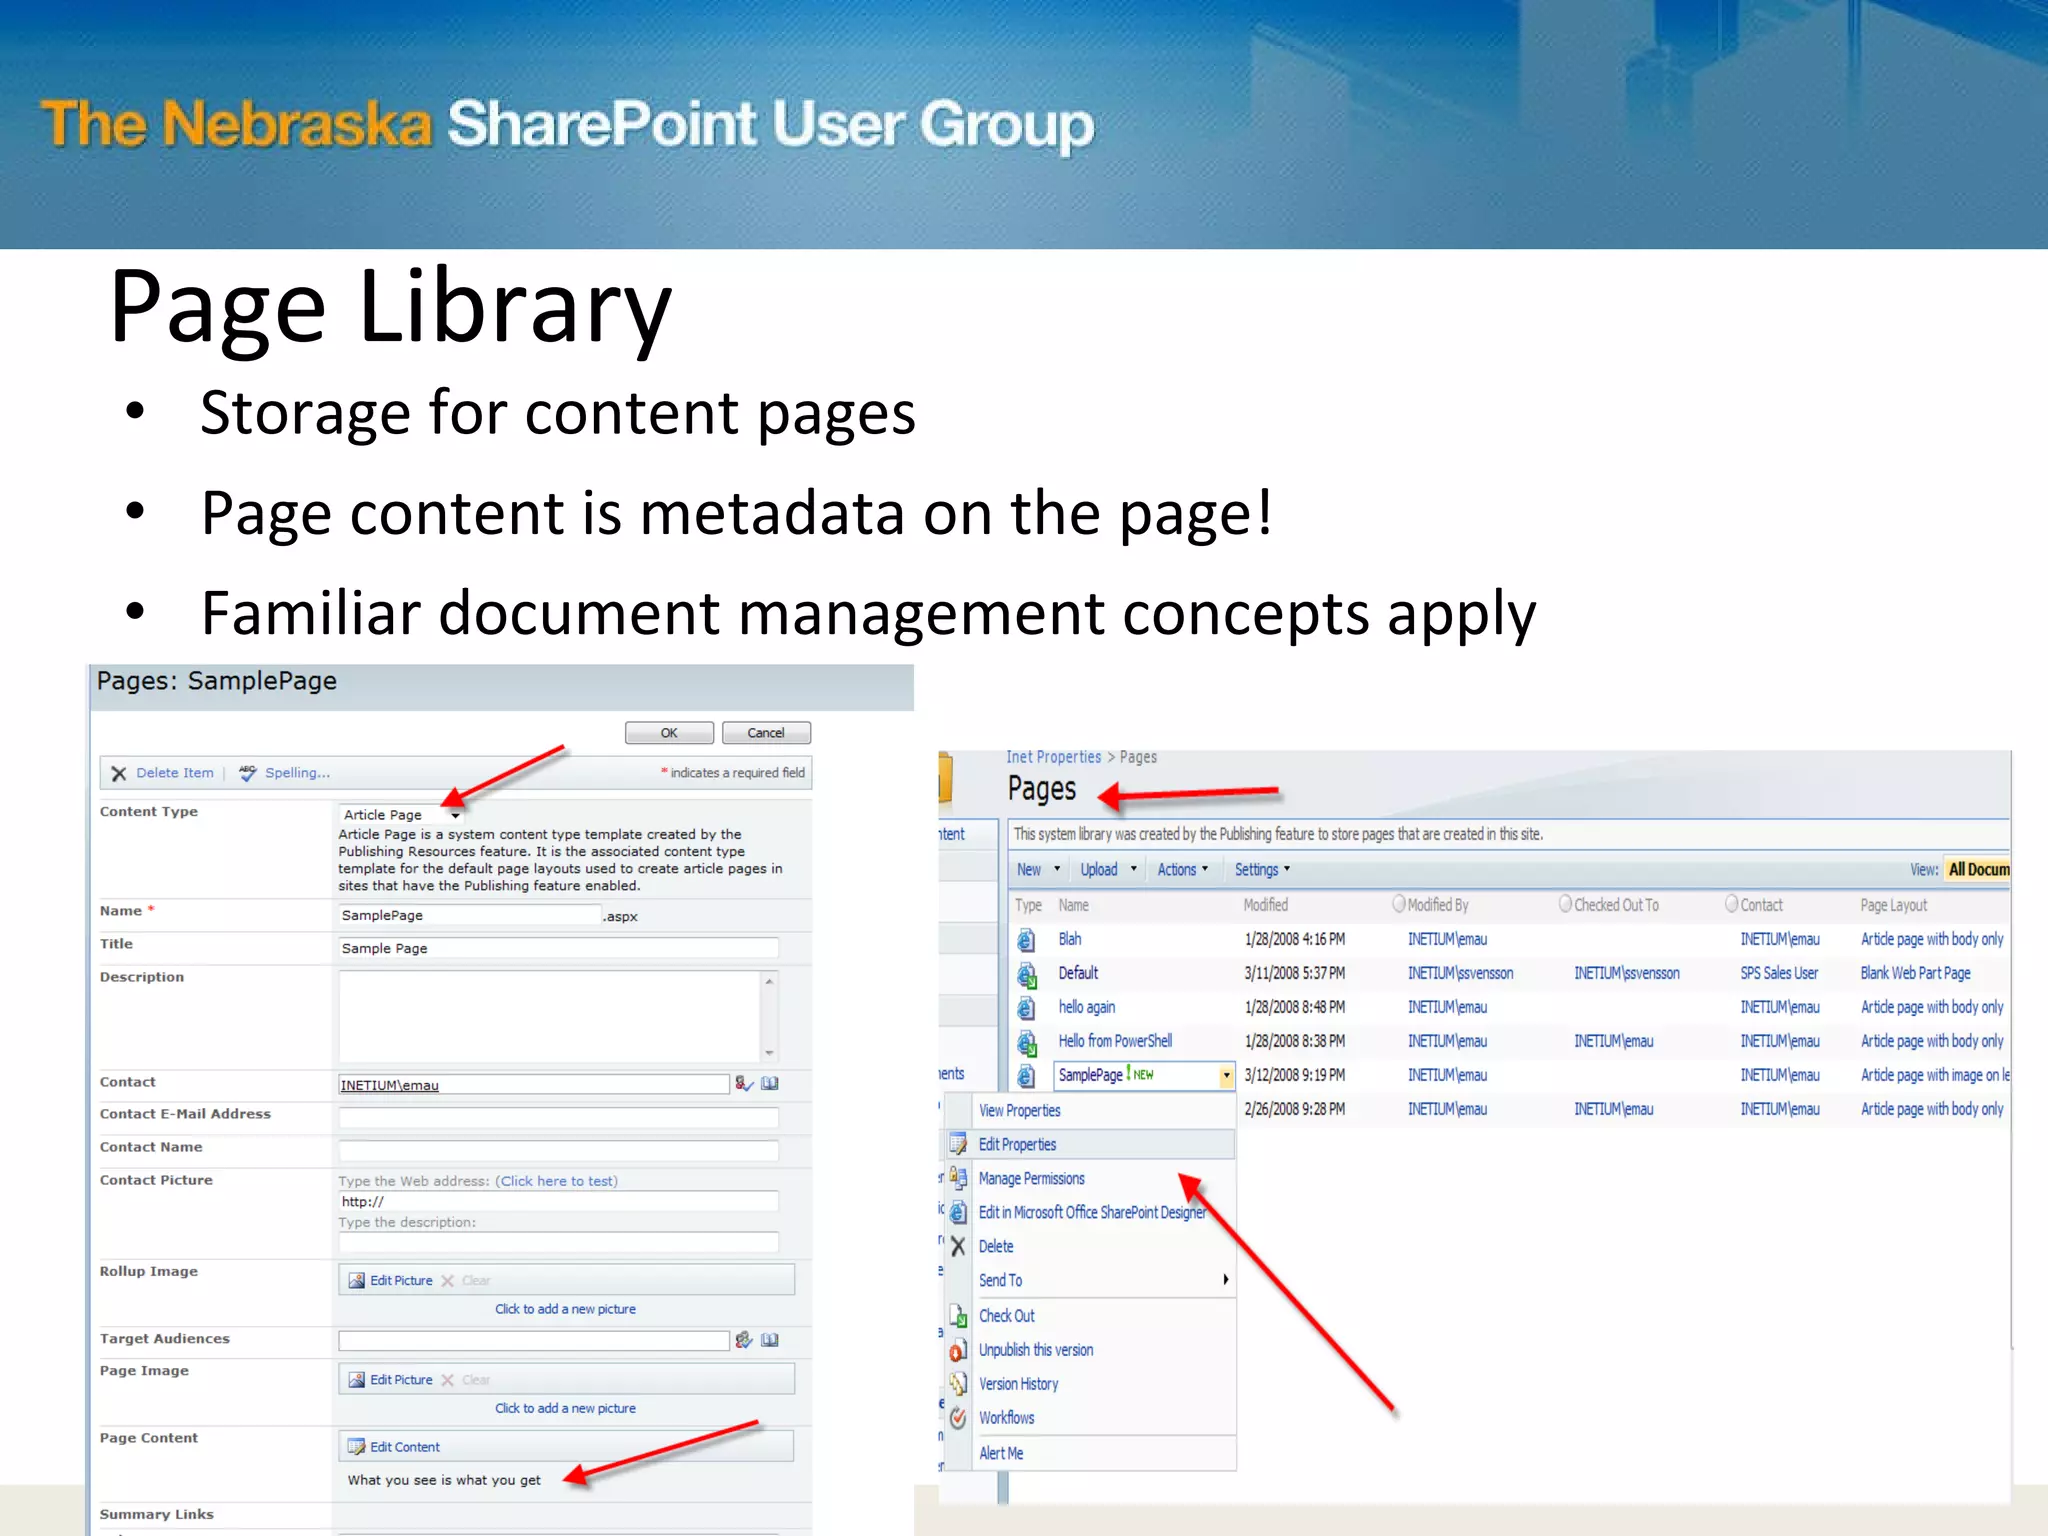Click the Name column header
The height and width of the screenshot is (1536, 2048).
coord(1073,905)
